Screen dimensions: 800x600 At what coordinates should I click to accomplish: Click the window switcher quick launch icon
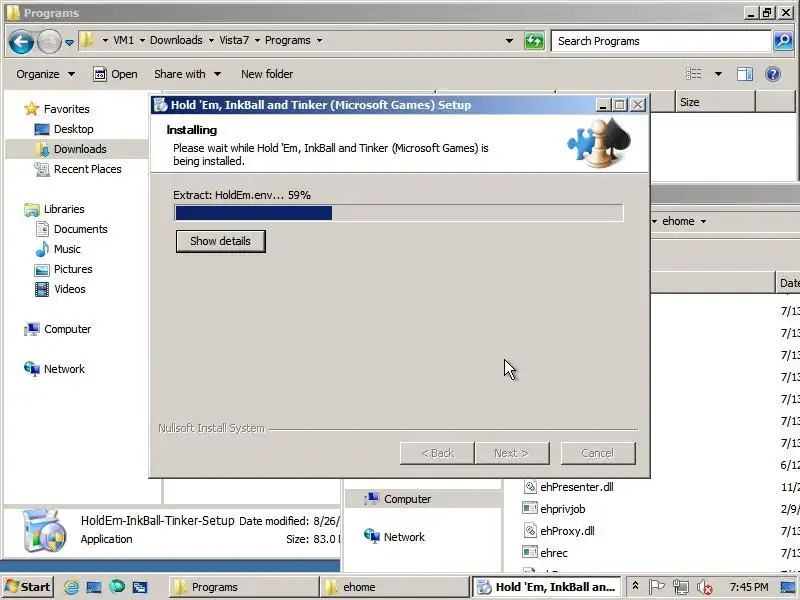coord(140,587)
